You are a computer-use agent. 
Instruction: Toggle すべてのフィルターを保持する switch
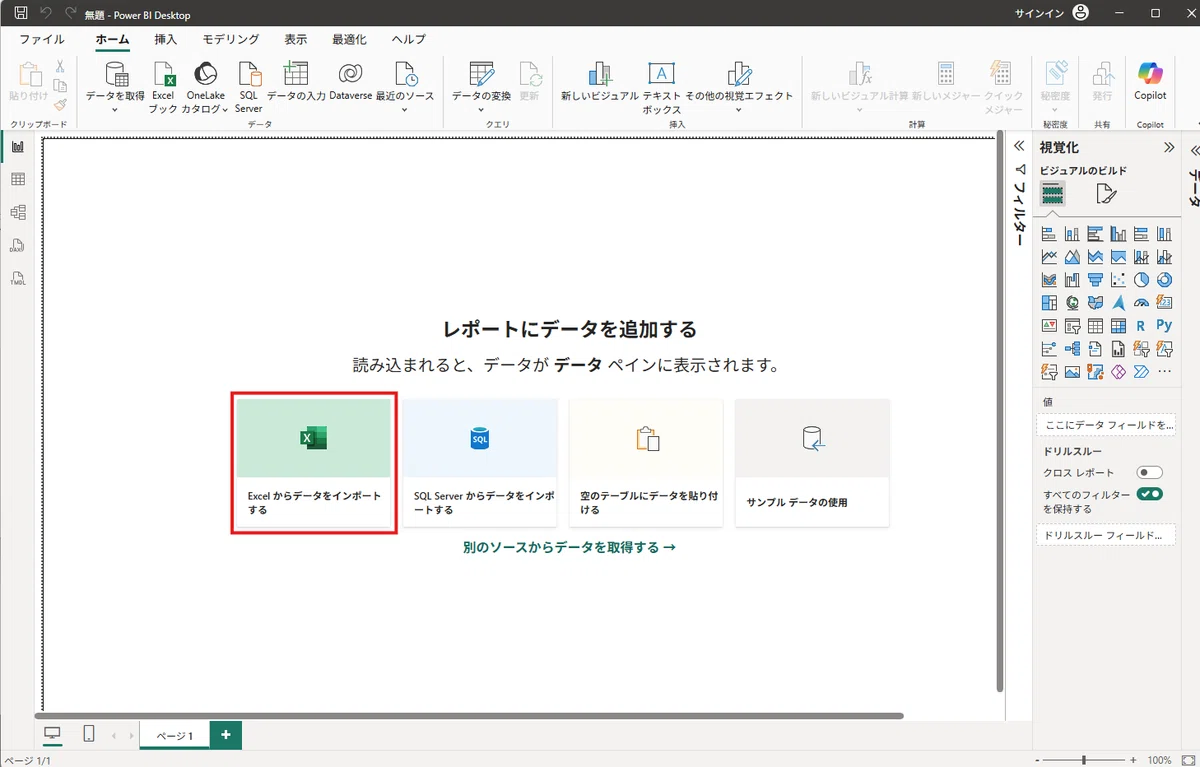click(x=1149, y=494)
